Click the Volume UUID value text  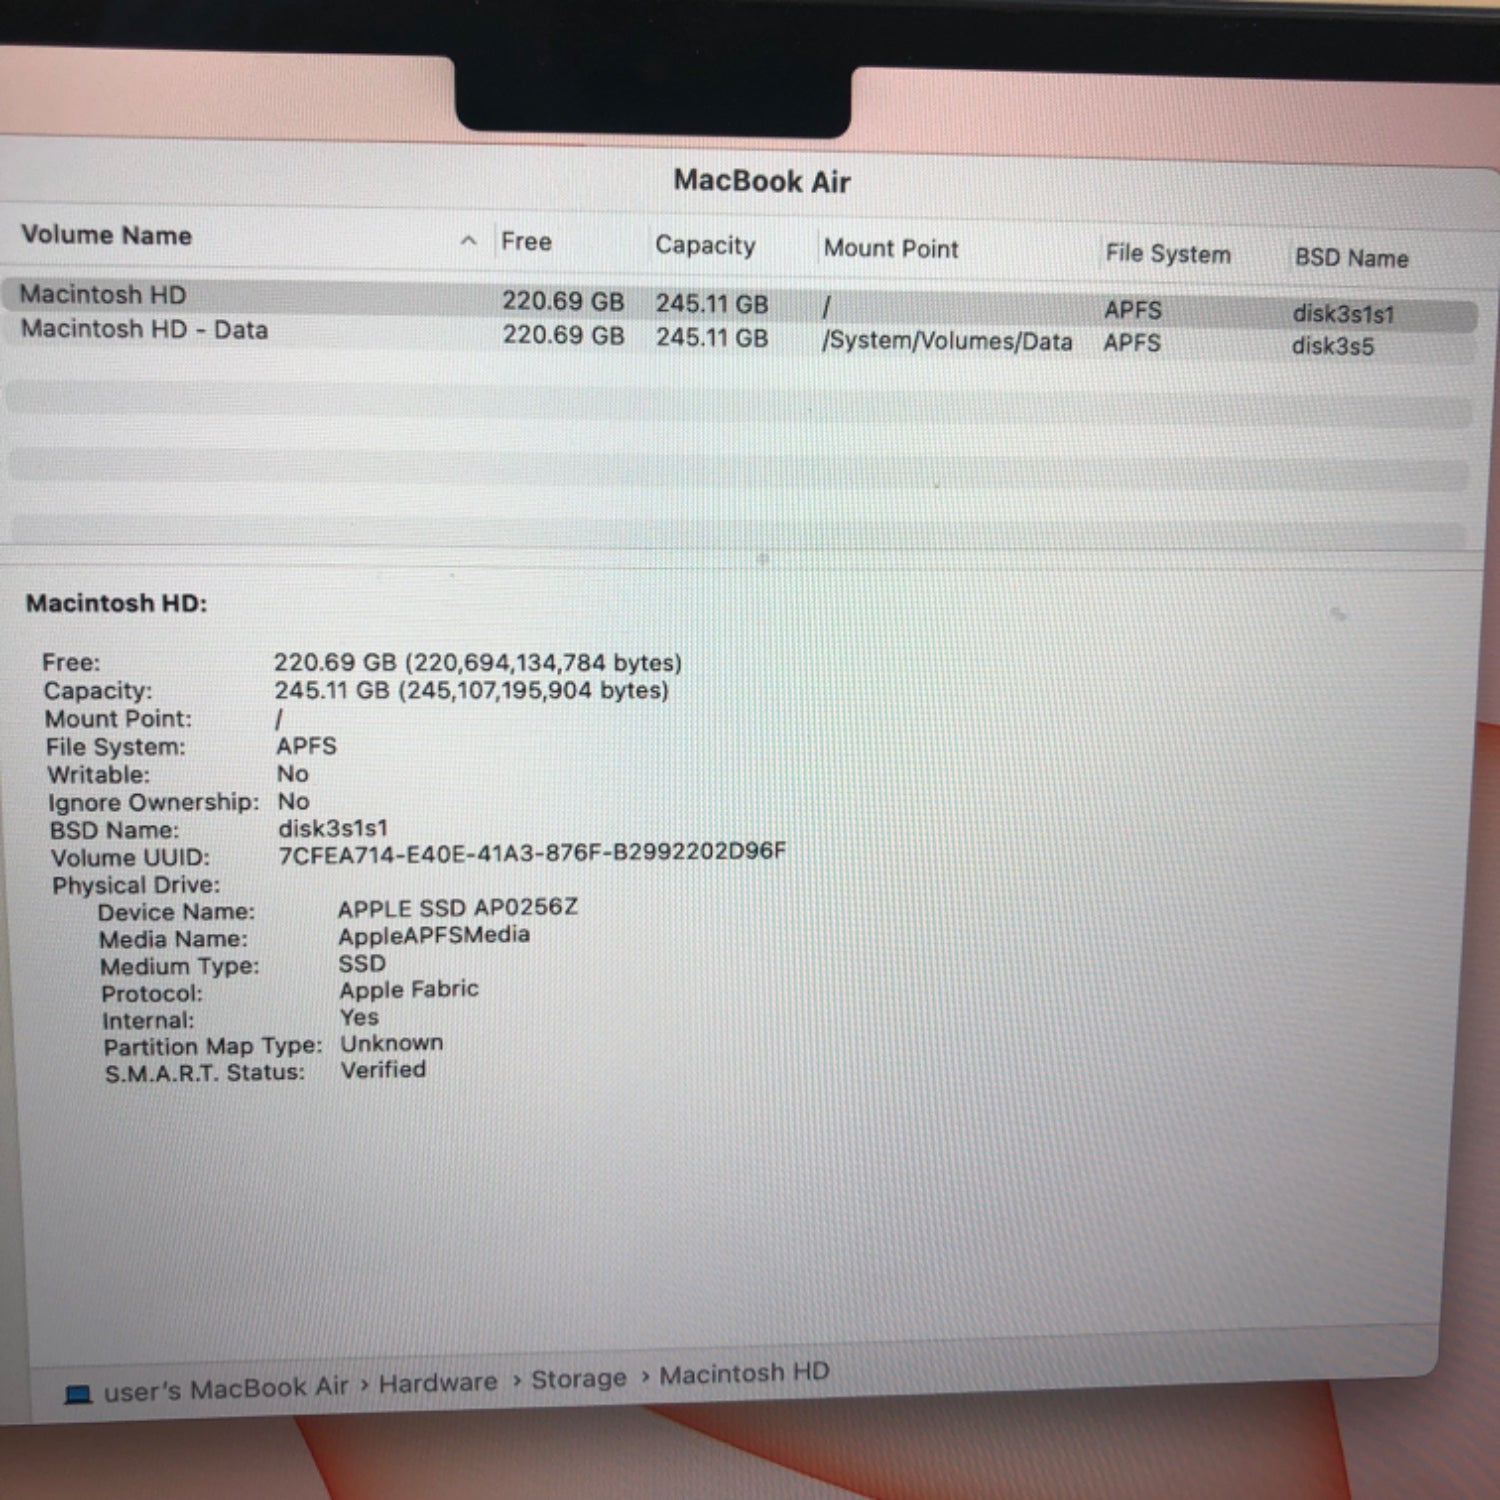click(531, 853)
